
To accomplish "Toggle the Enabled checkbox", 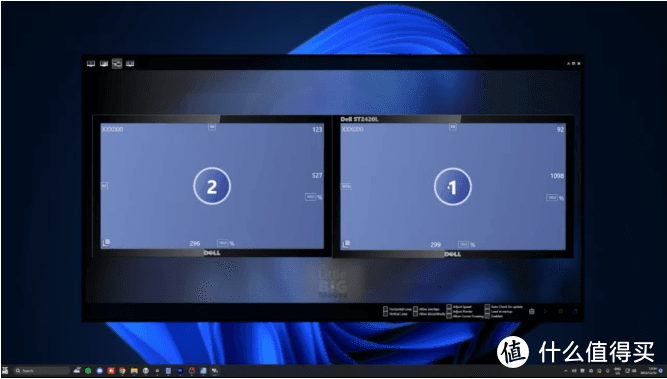I will [487, 316].
